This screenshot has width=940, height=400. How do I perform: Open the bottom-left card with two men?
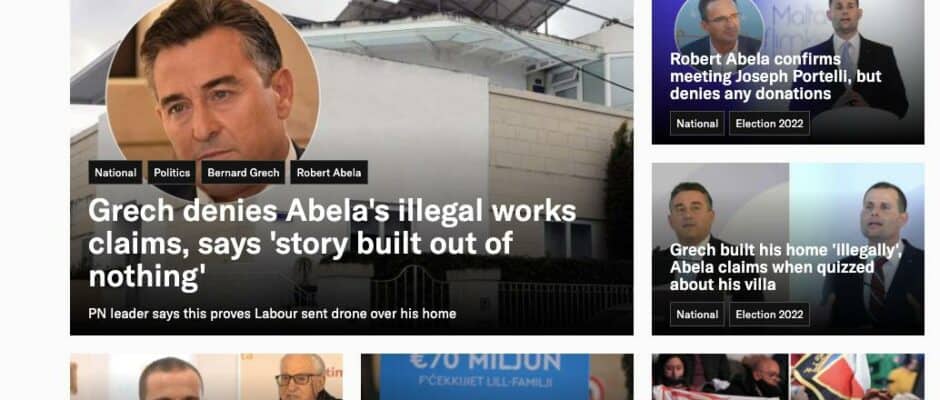tap(206, 377)
